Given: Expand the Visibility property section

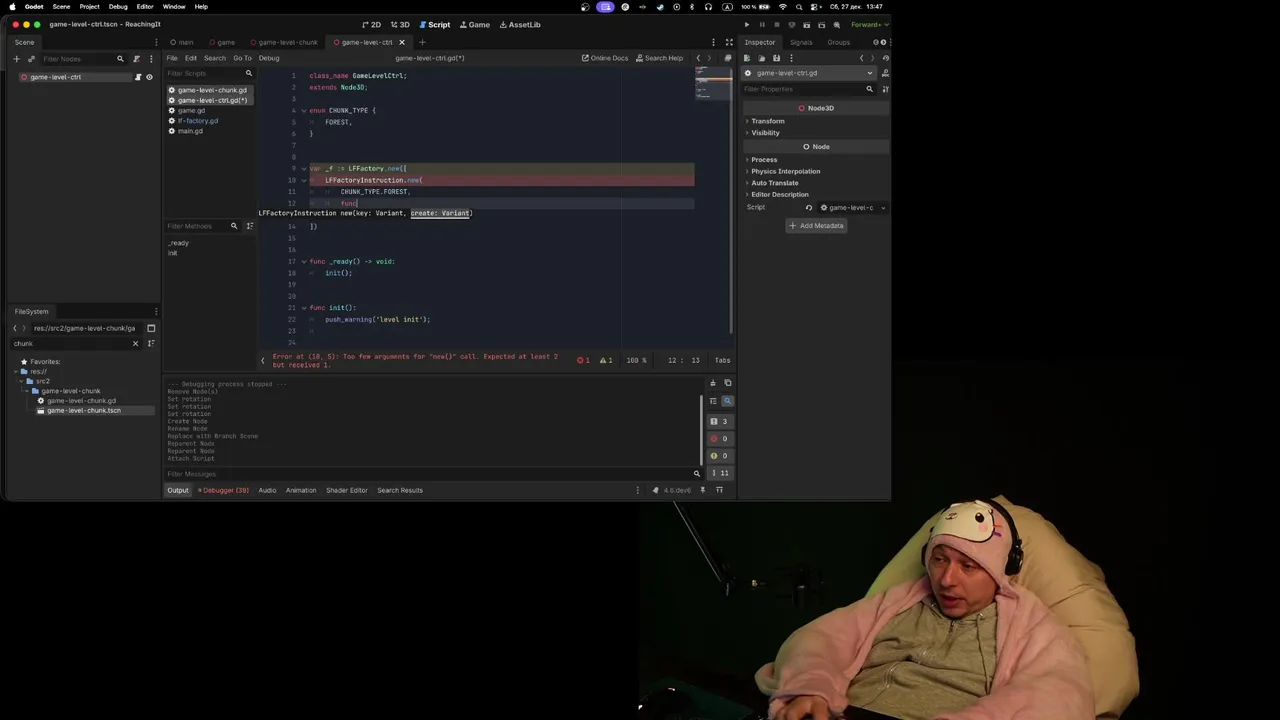Looking at the screenshot, I should [x=765, y=133].
